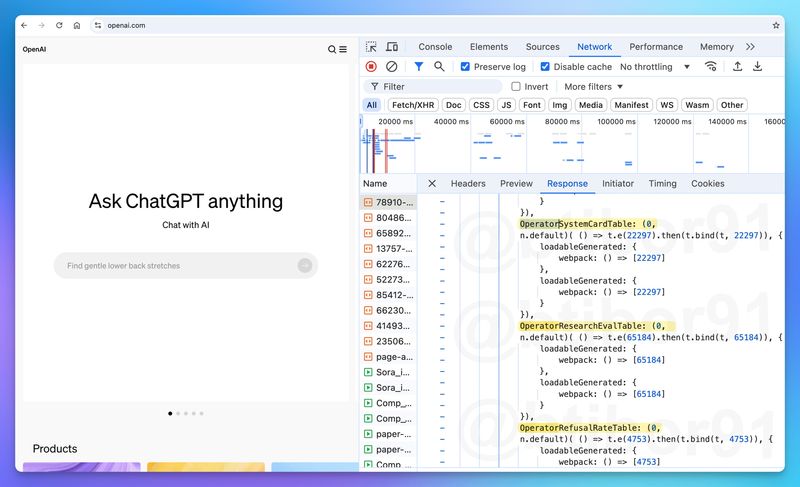Image resolution: width=800 pixels, height=487 pixels.
Task: Clear the network log
Action: 391,66
